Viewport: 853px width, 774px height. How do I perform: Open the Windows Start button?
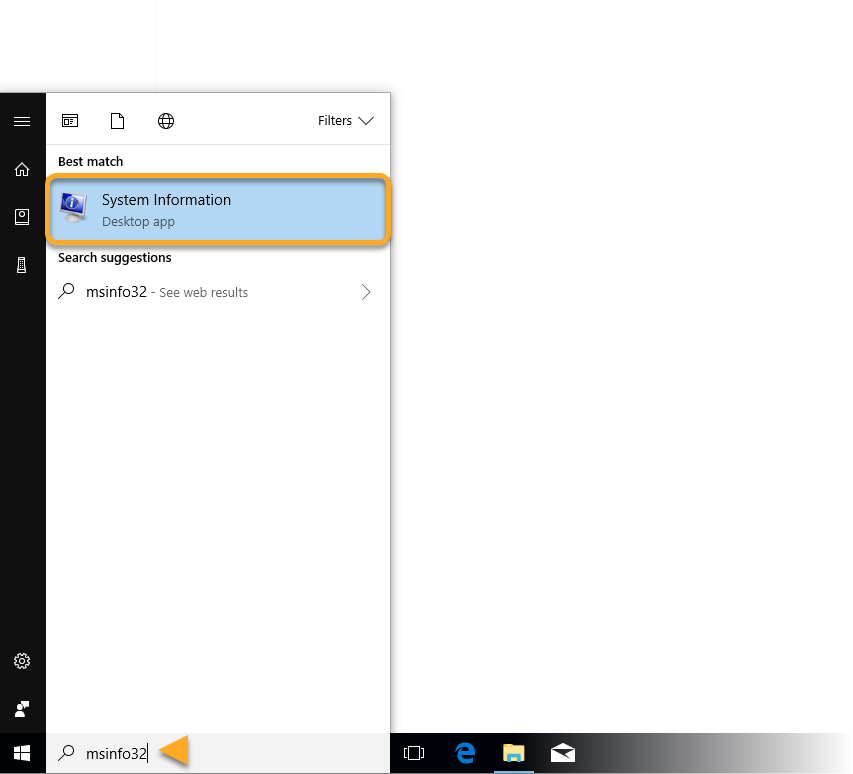click(x=22, y=753)
